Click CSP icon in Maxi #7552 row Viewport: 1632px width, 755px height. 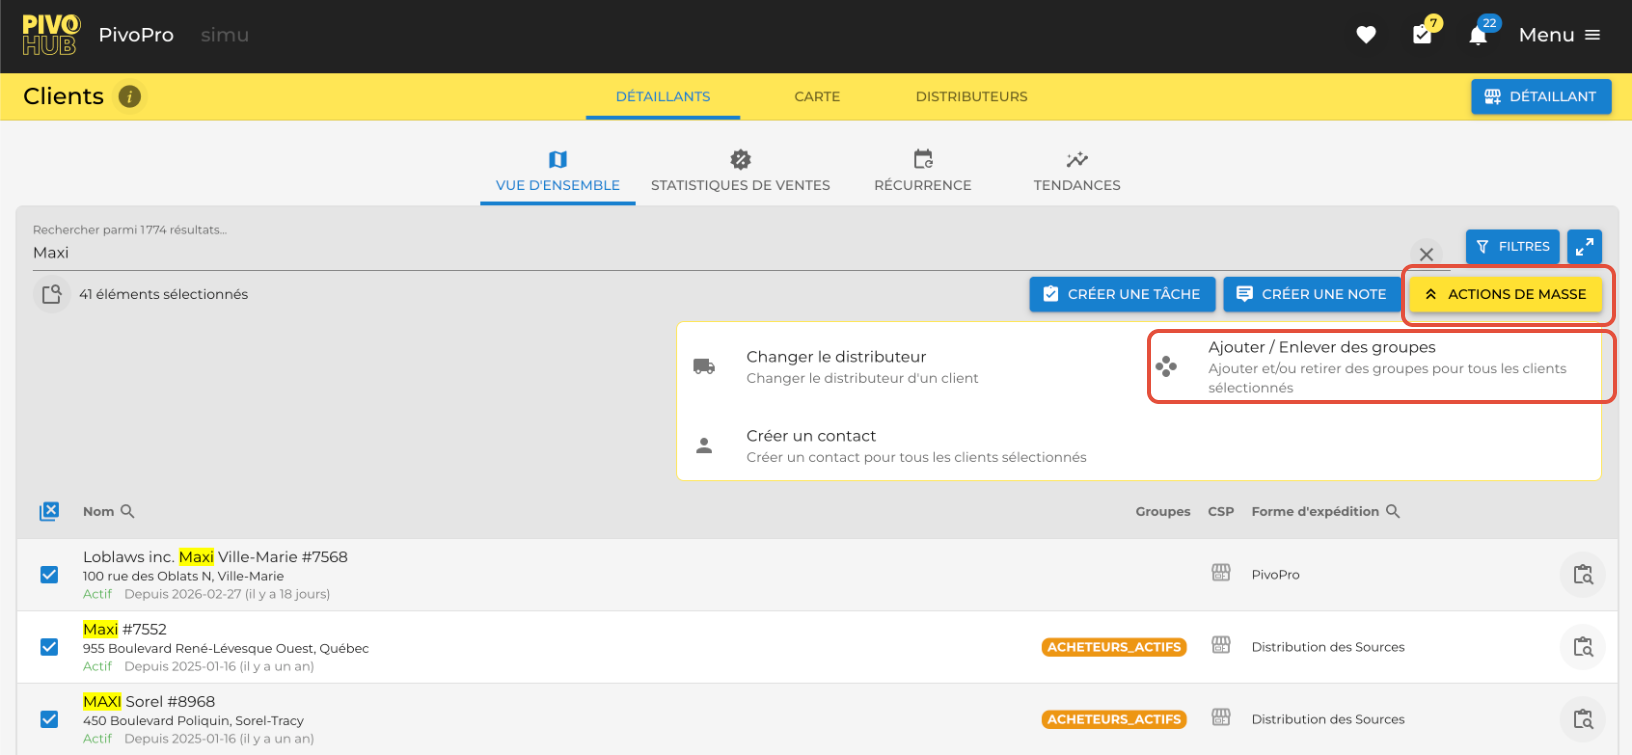[x=1221, y=645]
